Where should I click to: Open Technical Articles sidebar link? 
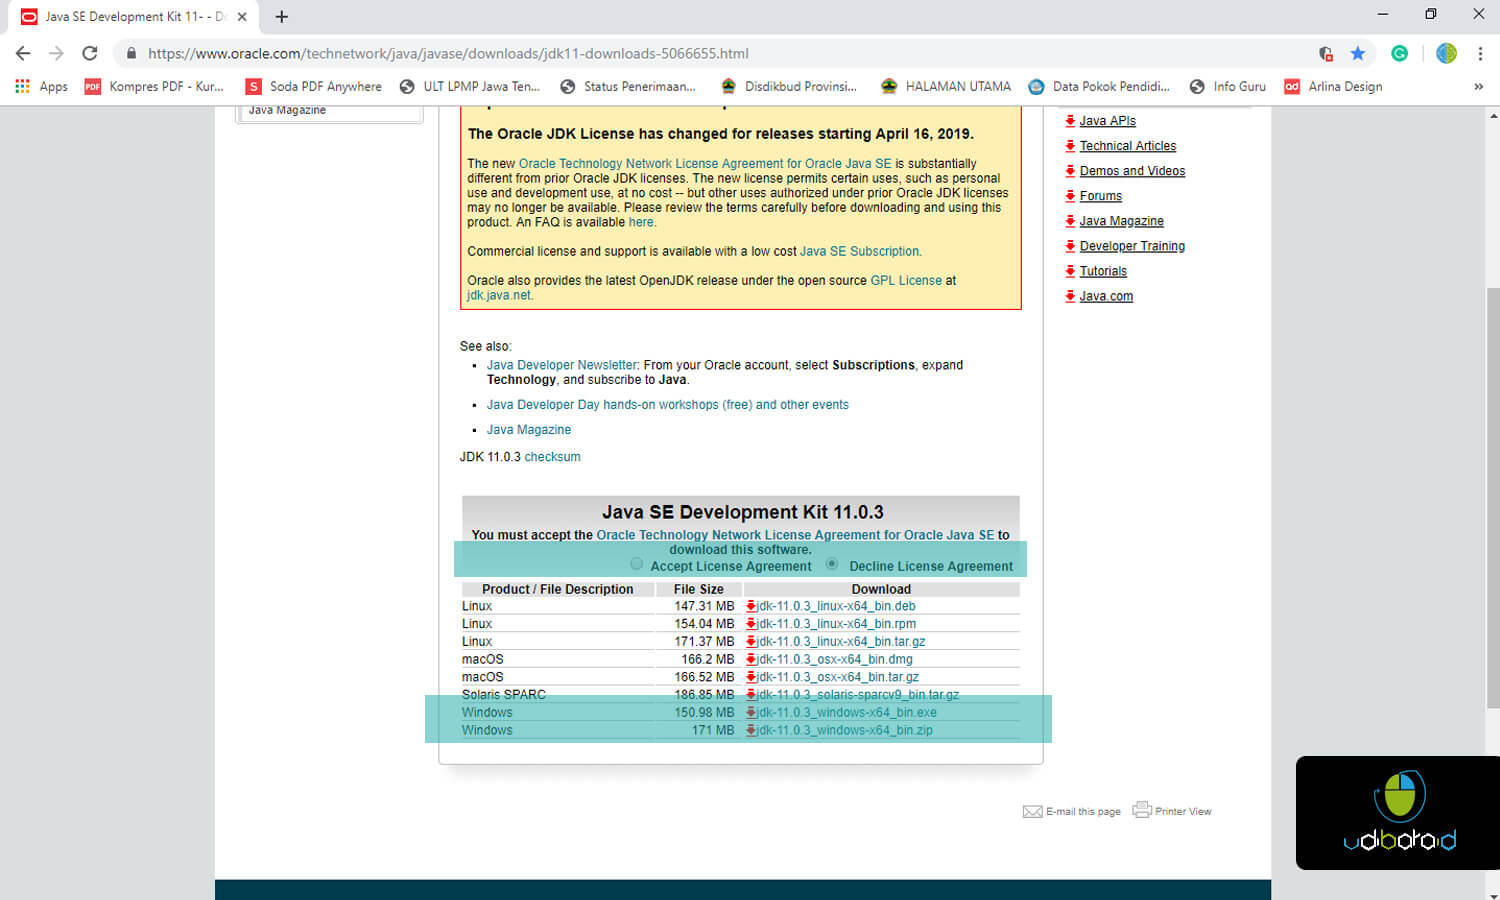(1127, 146)
